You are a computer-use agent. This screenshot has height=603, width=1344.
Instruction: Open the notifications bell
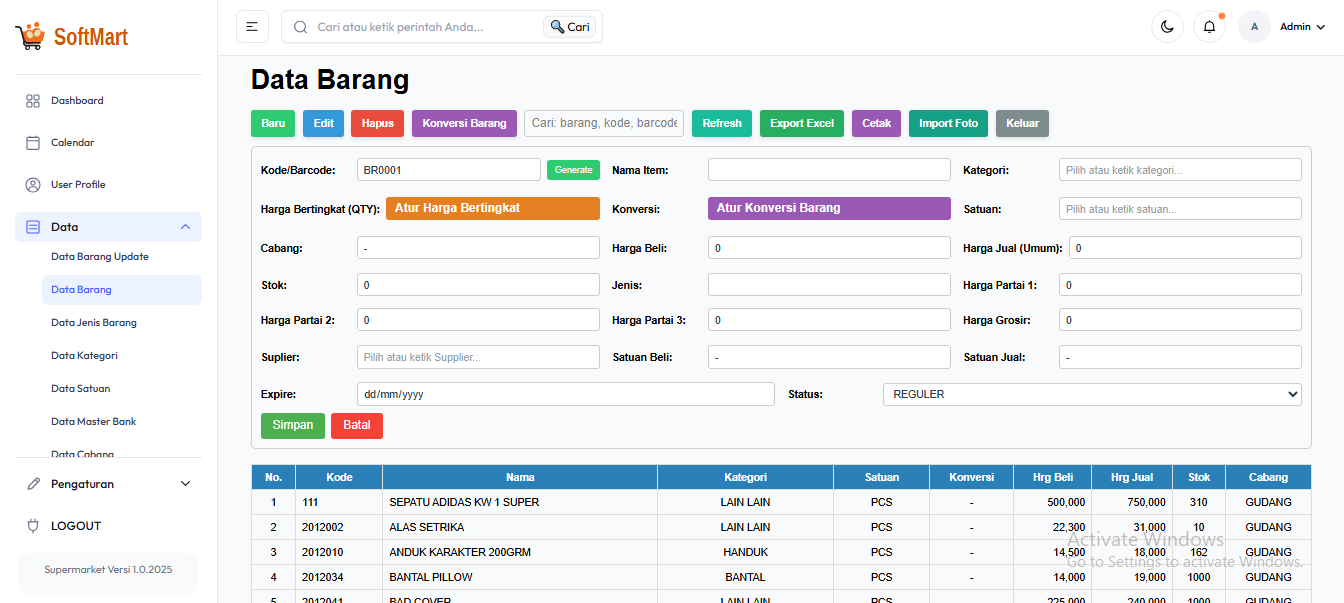1209,27
